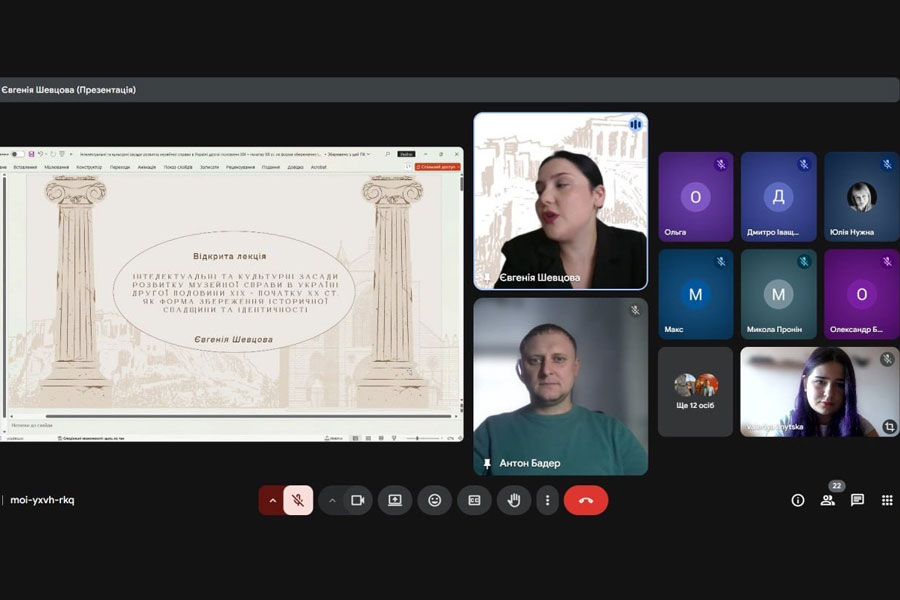
Task: Leave the call with red hang-up button
Action: [586, 500]
